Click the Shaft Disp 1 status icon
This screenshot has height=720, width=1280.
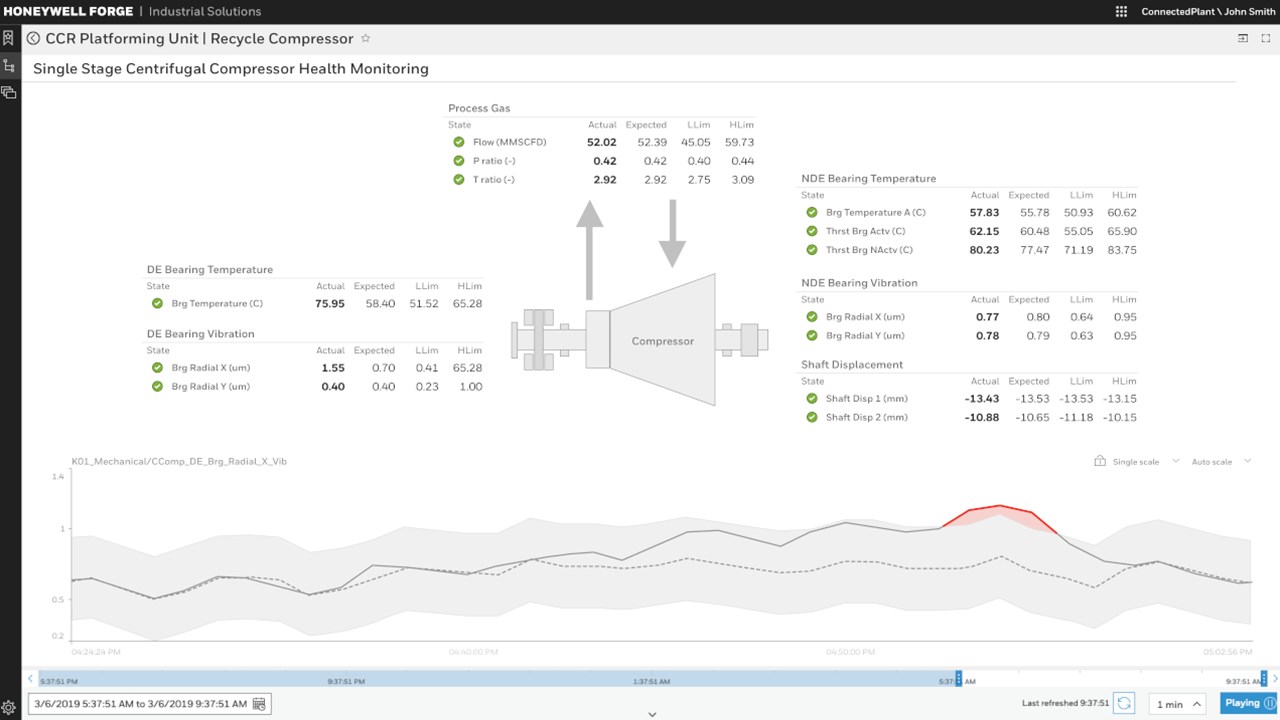point(811,398)
